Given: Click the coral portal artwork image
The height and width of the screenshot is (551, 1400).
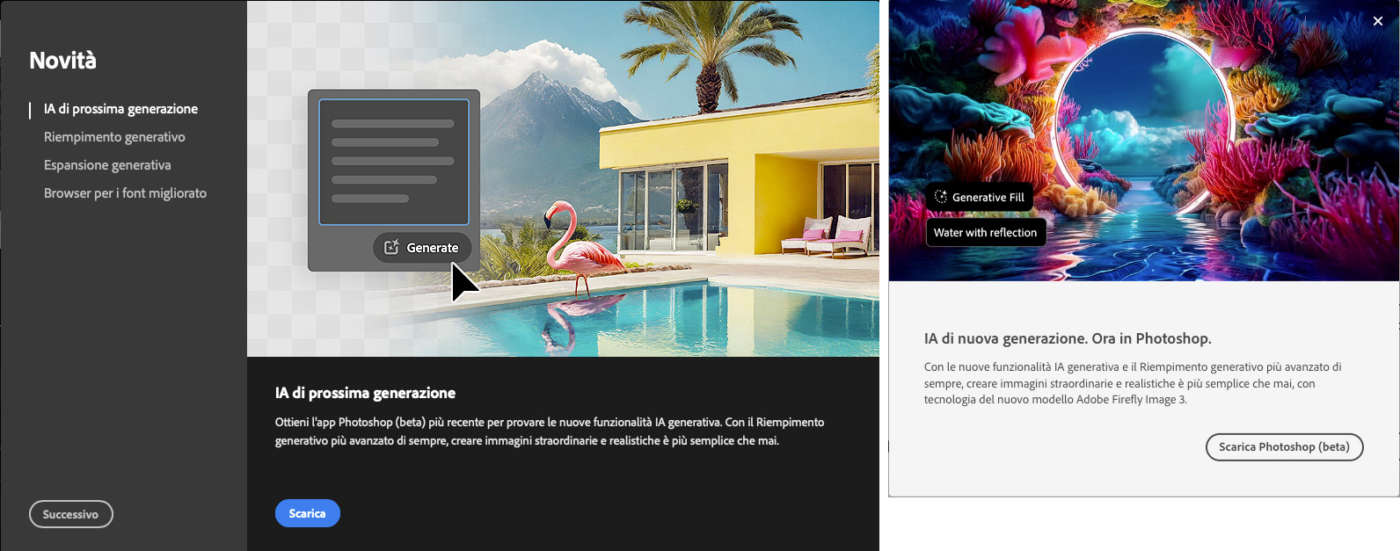Looking at the screenshot, I should click(1144, 141).
